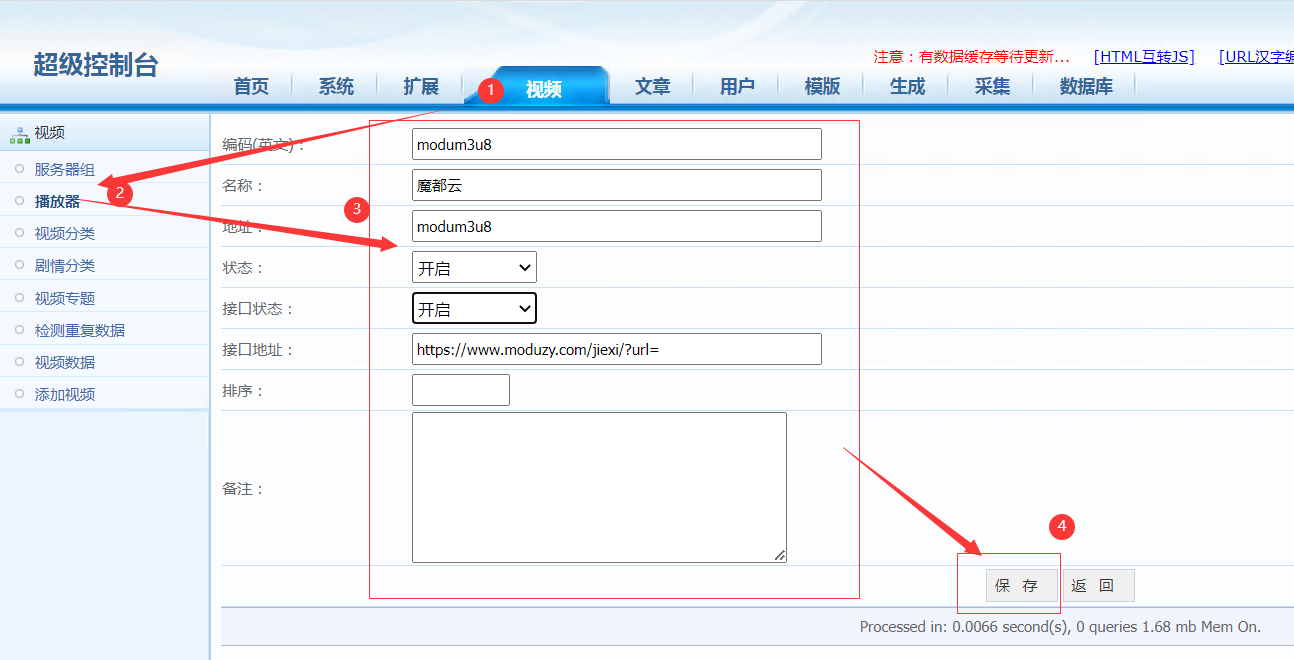Screen dimensions: 1294x660
Task: Expand the 接口状态 dropdown
Action: pyautogui.click(x=474, y=309)
